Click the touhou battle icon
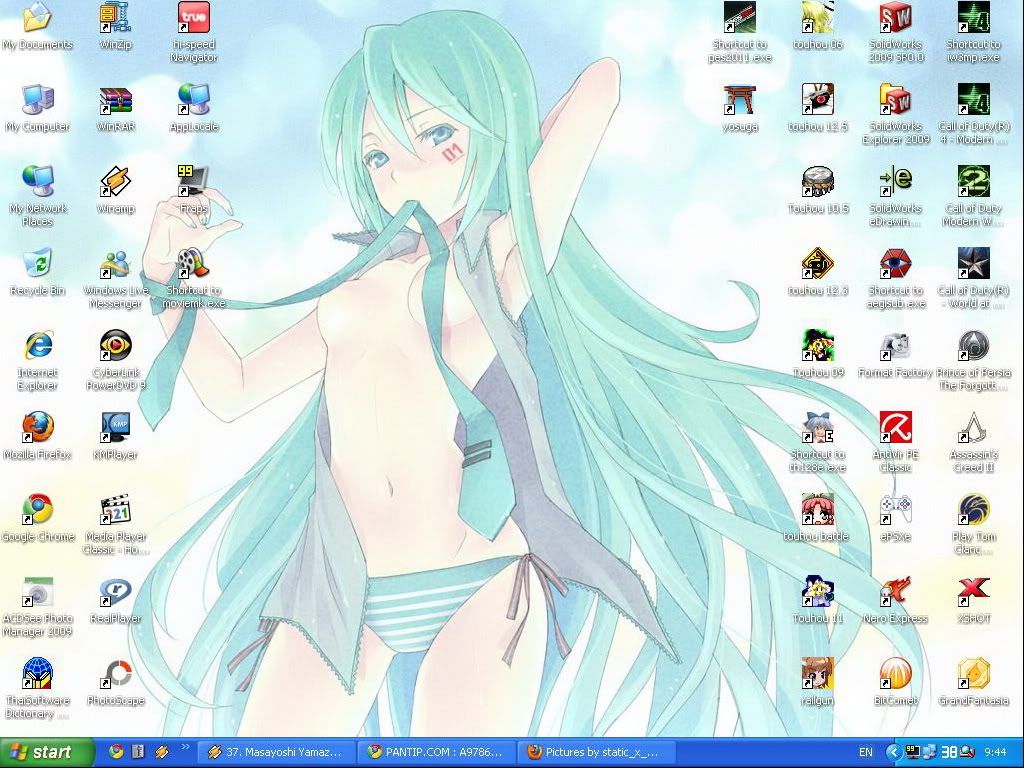Image resolution: width=1024 pixels, height=768 pixels. point(818,509)
